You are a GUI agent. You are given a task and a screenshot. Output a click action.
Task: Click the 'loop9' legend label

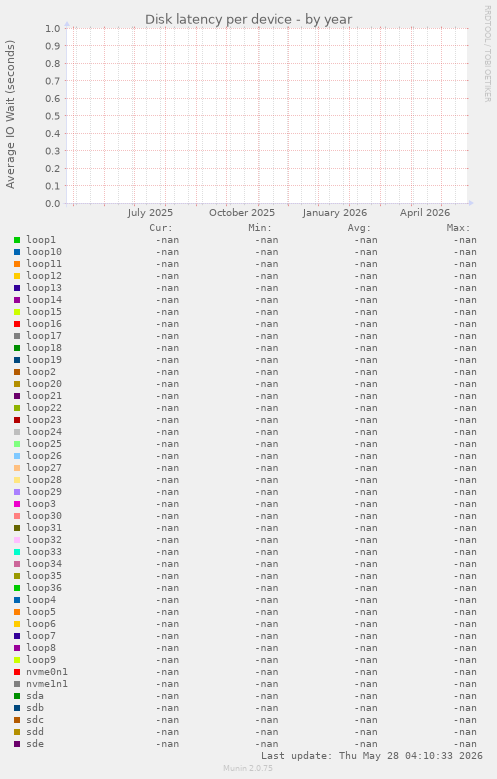(41, 660)
